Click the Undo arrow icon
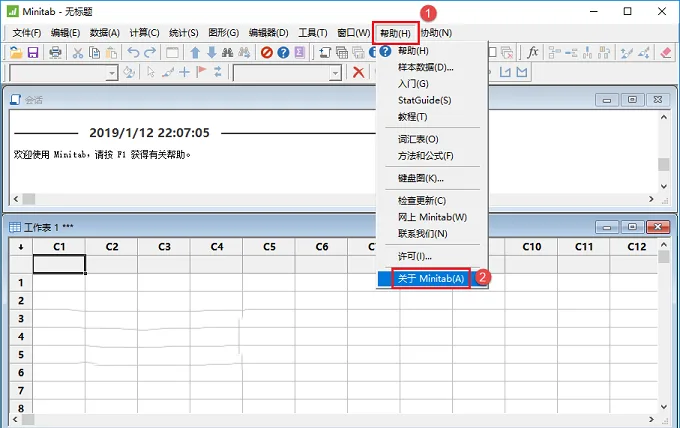 (133, 53)
